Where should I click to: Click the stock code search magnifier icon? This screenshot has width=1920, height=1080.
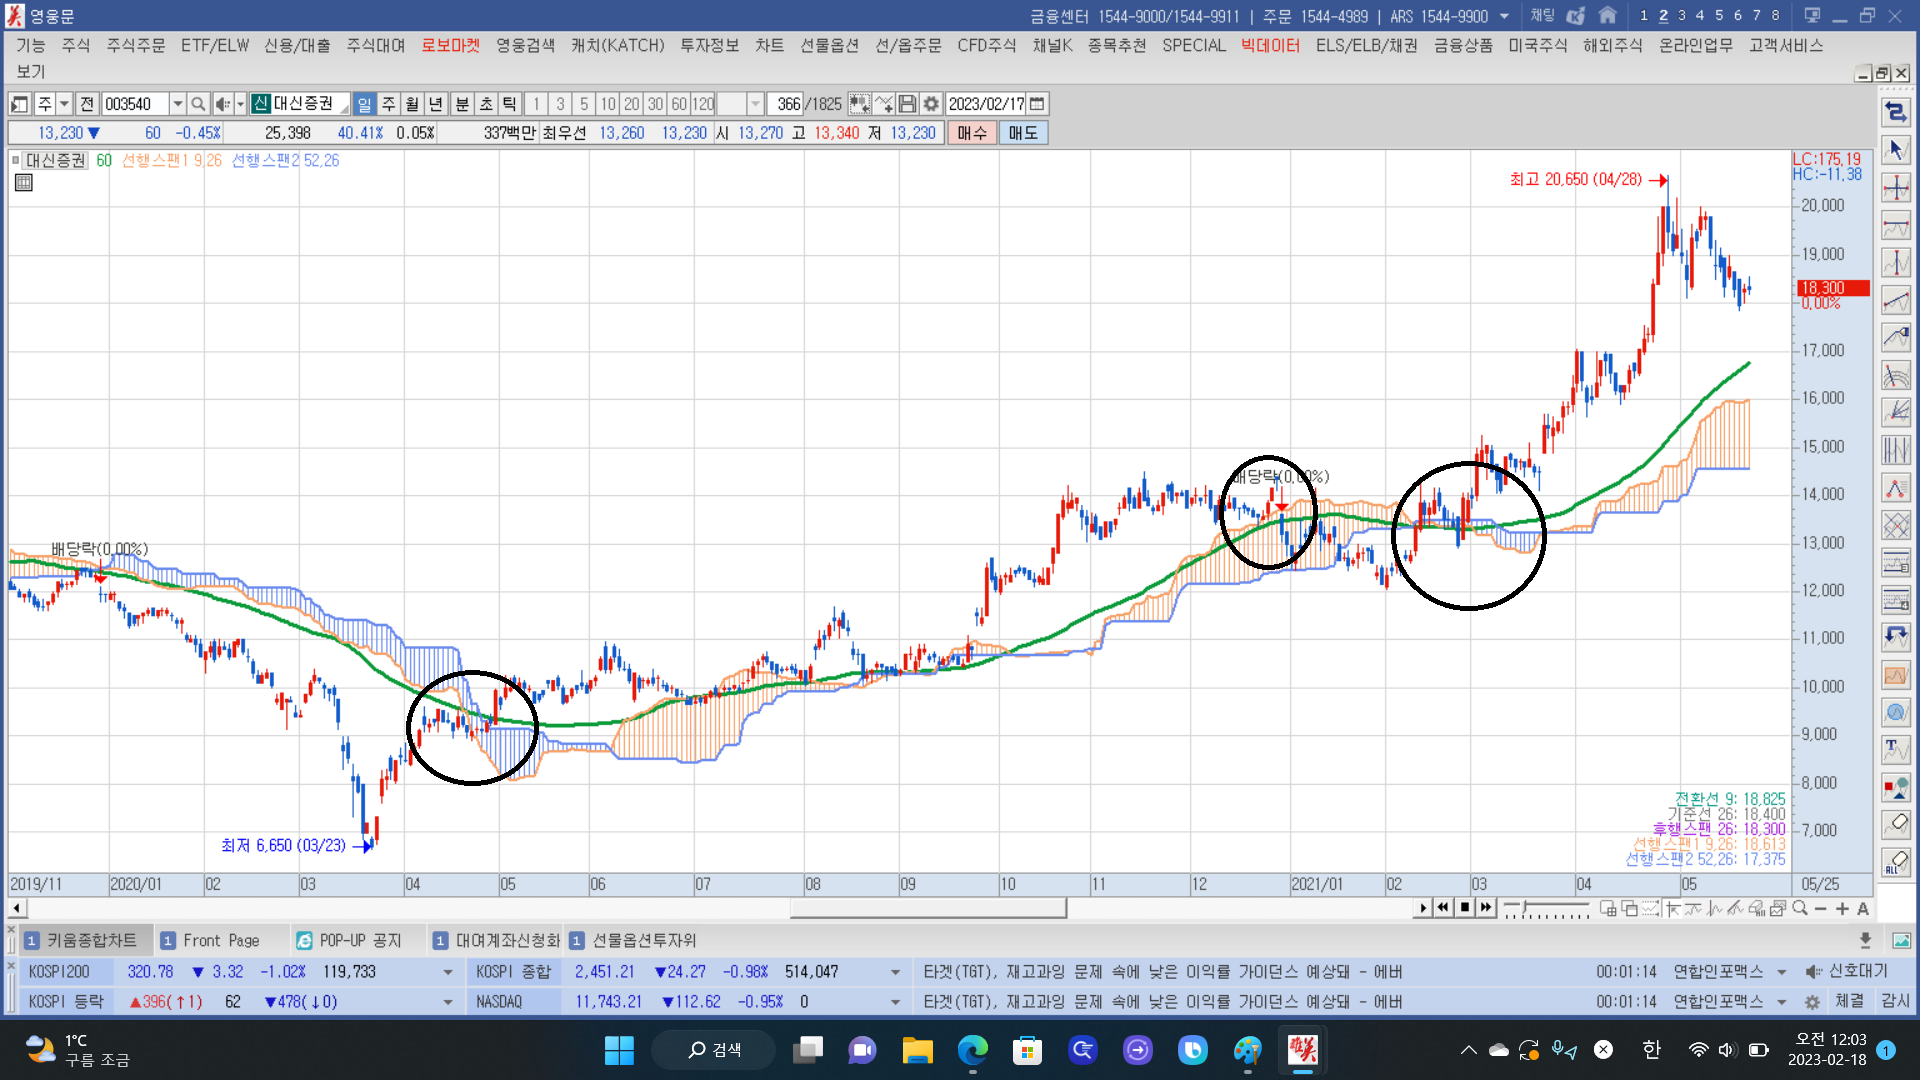pos(198,104)
